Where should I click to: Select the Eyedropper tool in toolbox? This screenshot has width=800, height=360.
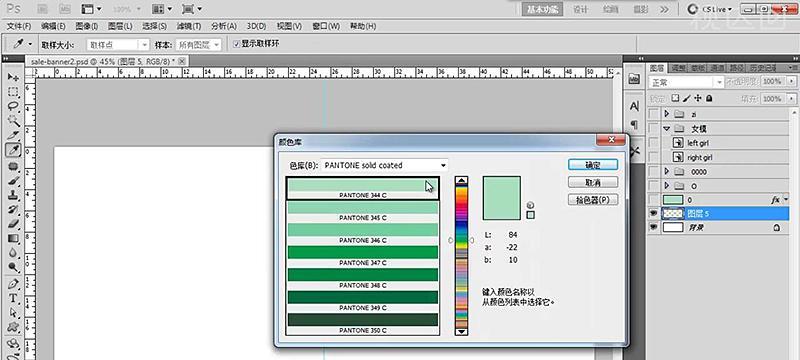click(13, 150)
